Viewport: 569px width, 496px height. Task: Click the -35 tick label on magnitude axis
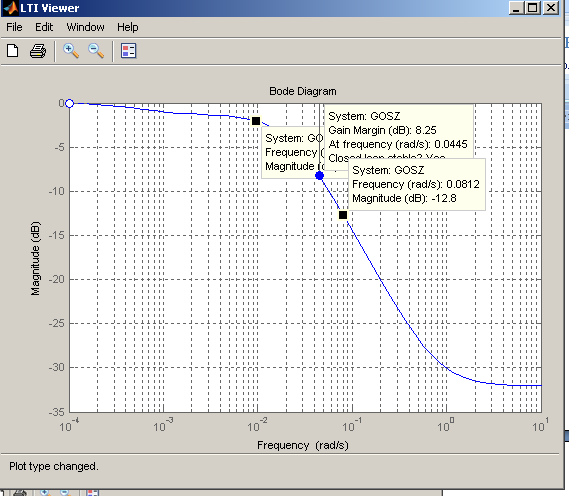57,412
